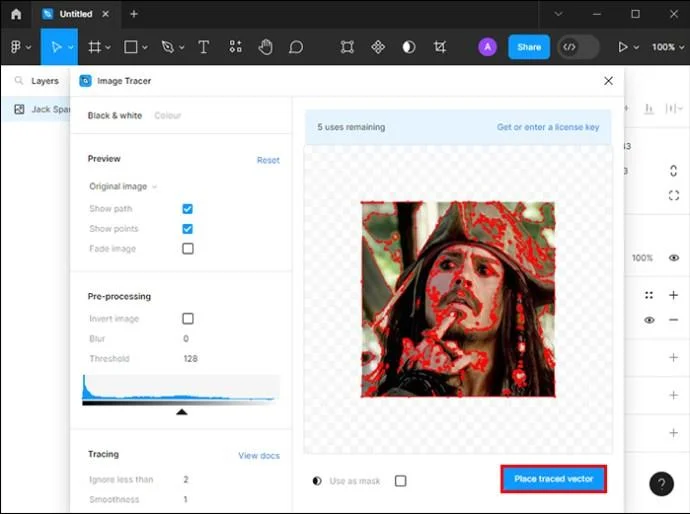Click the Blur value field
Viewport: 690px width, 514px height.
tap(186, 338)
